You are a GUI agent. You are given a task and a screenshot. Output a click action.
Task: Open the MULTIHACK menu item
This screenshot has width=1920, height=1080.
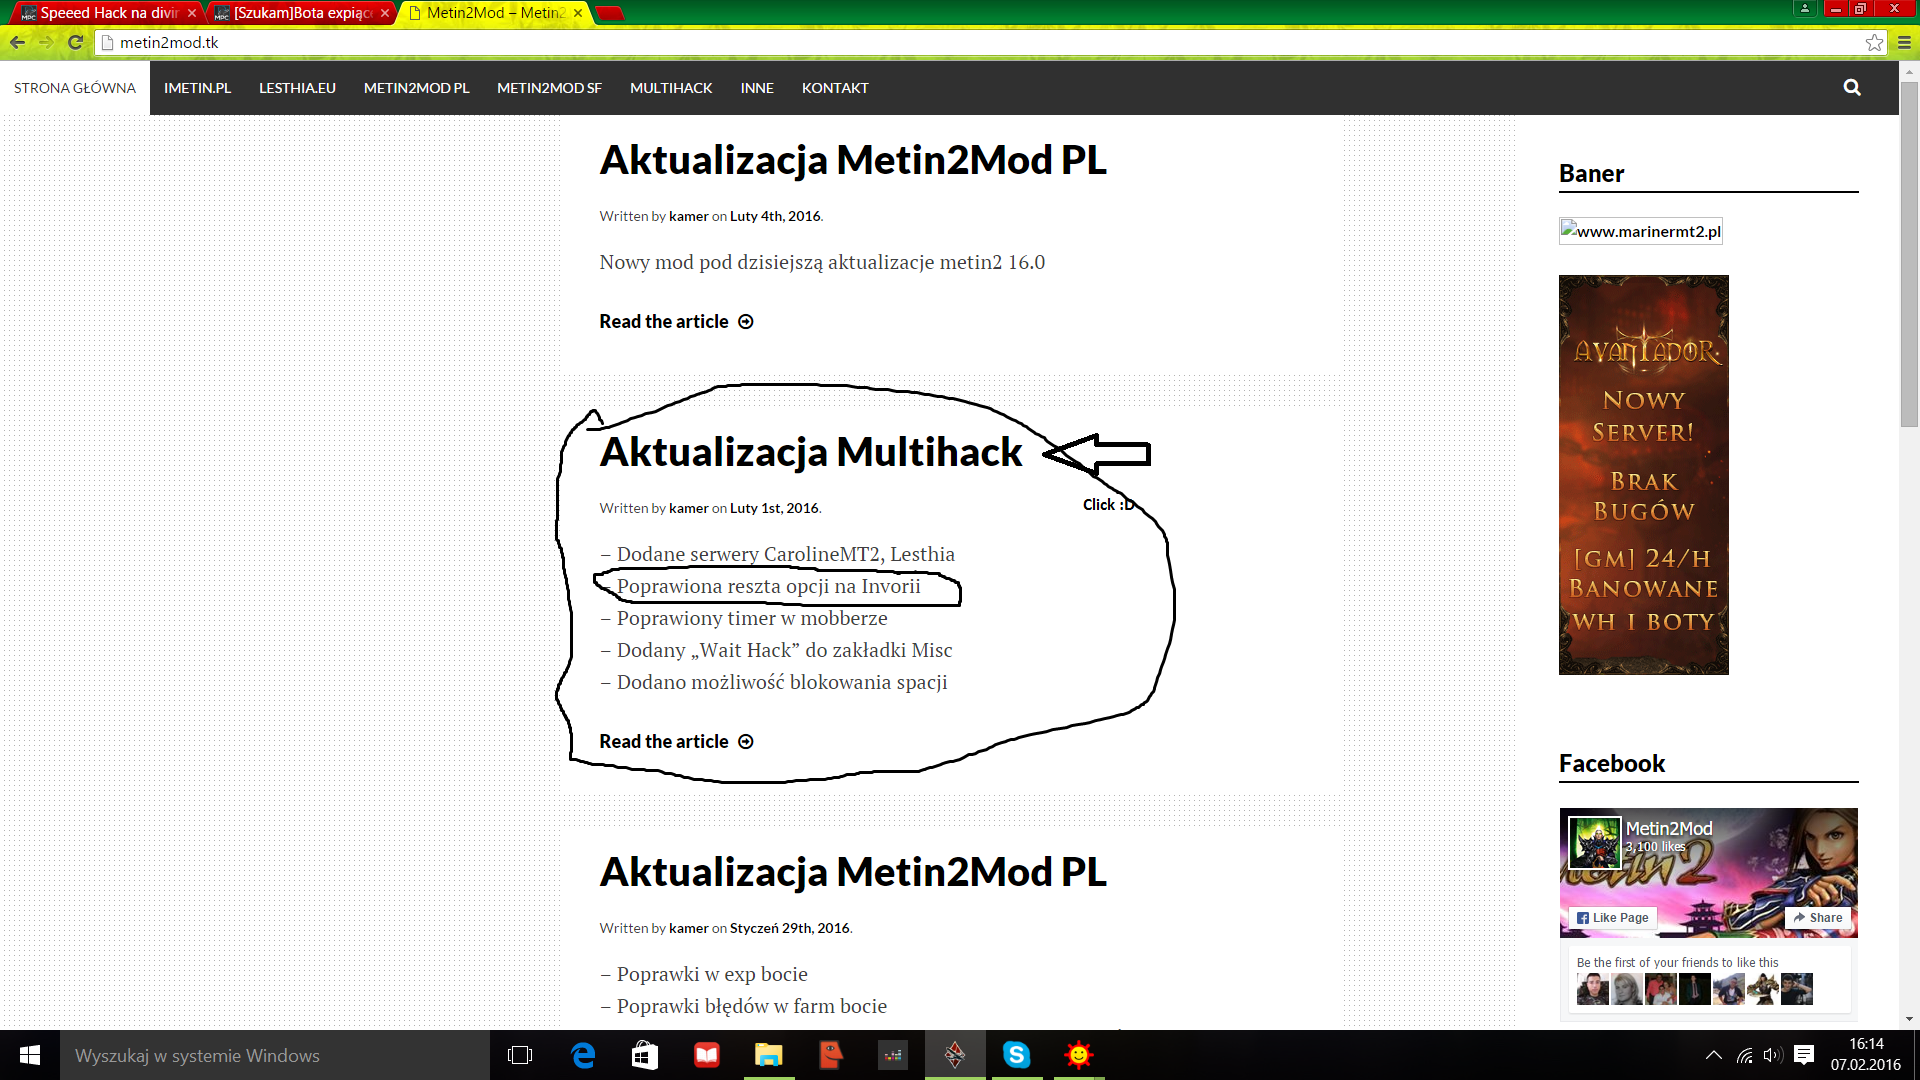(671, 88)
